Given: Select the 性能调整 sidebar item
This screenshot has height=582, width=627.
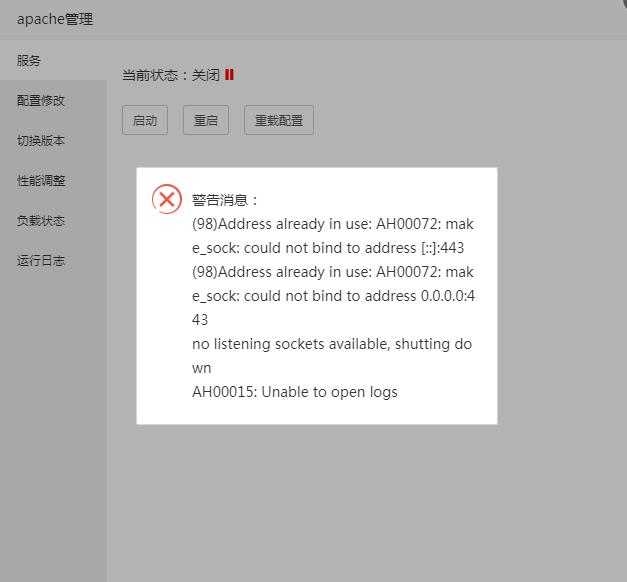Looking at the screenshot, I should click(x=53, y=180).
